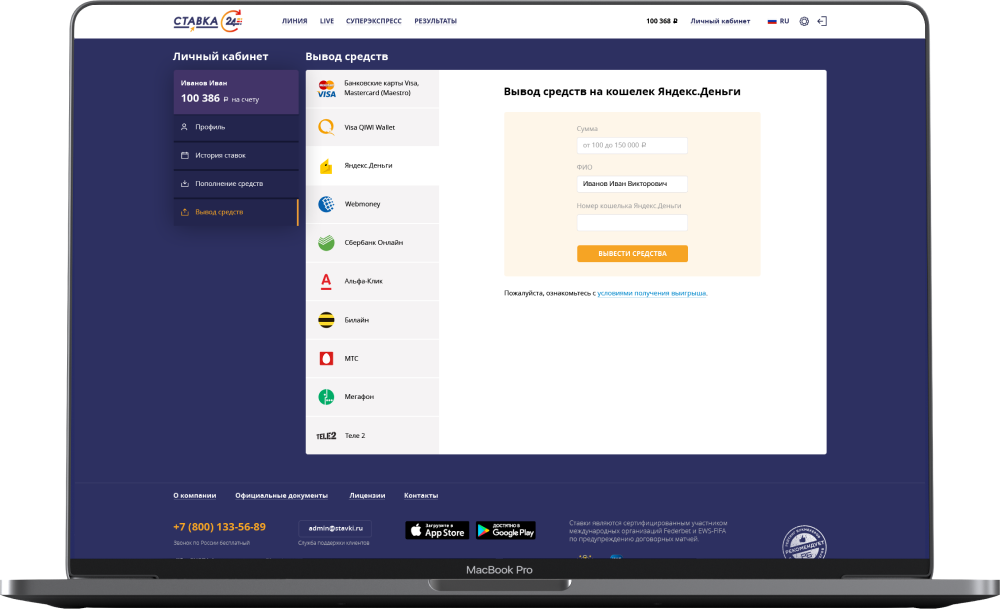1000x609 pixels.
Task: Open Пополнение средств in the sidebar
Action: click(228, 184)
